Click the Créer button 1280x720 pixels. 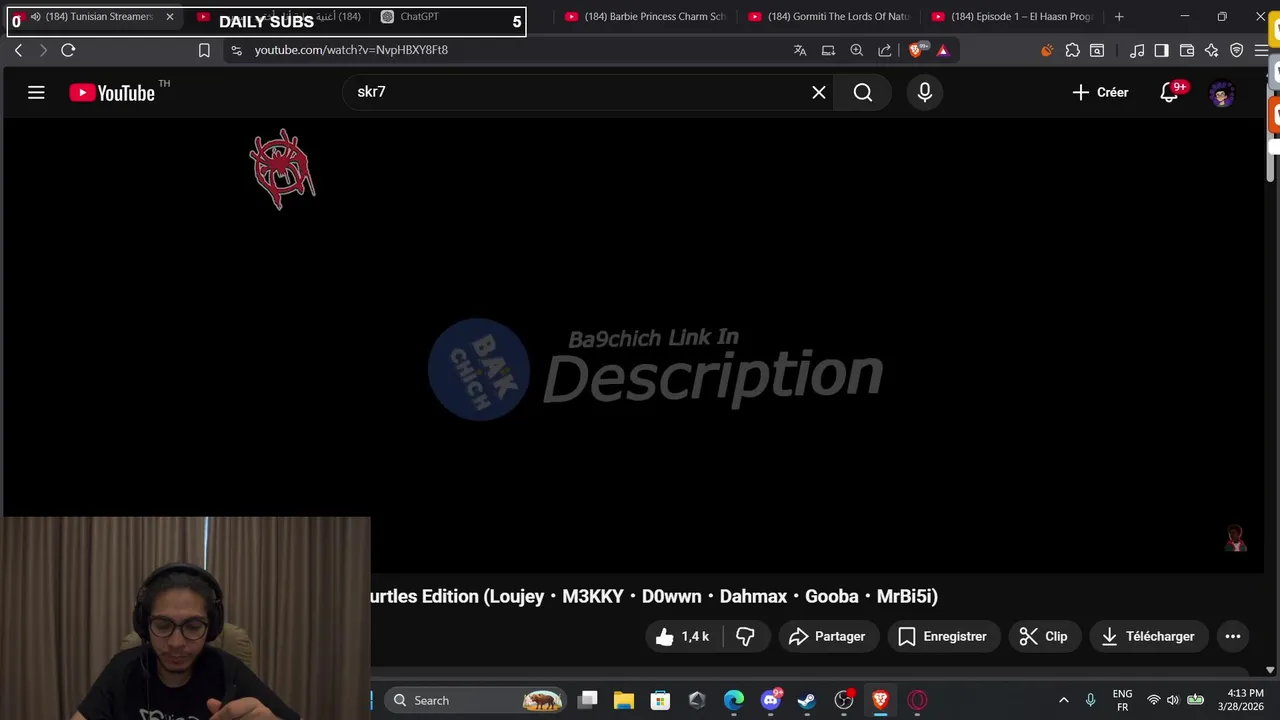coord(1100,92)
